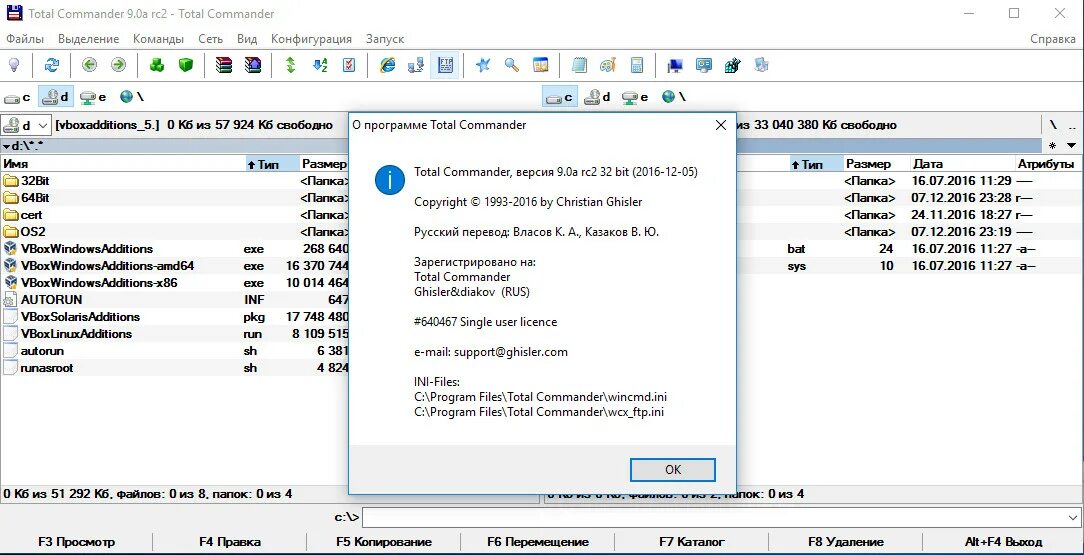1084x555 pixels.
Task: Open the Сеть menu
Action: point(210,39)
